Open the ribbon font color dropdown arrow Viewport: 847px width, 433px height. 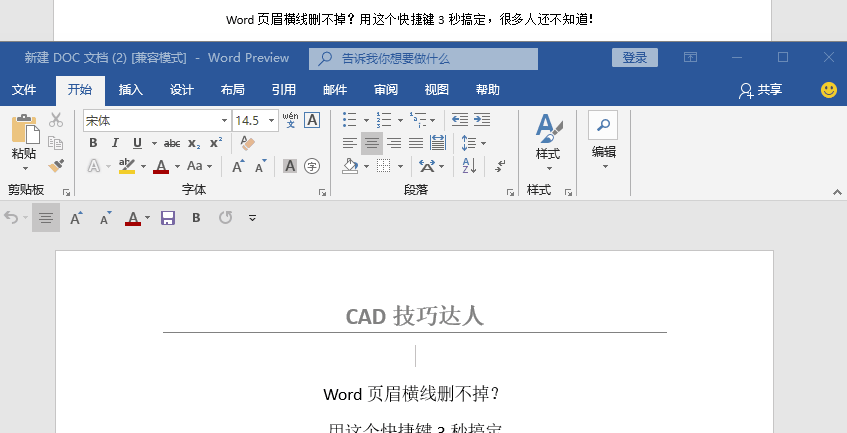click(x=177, y=166)
